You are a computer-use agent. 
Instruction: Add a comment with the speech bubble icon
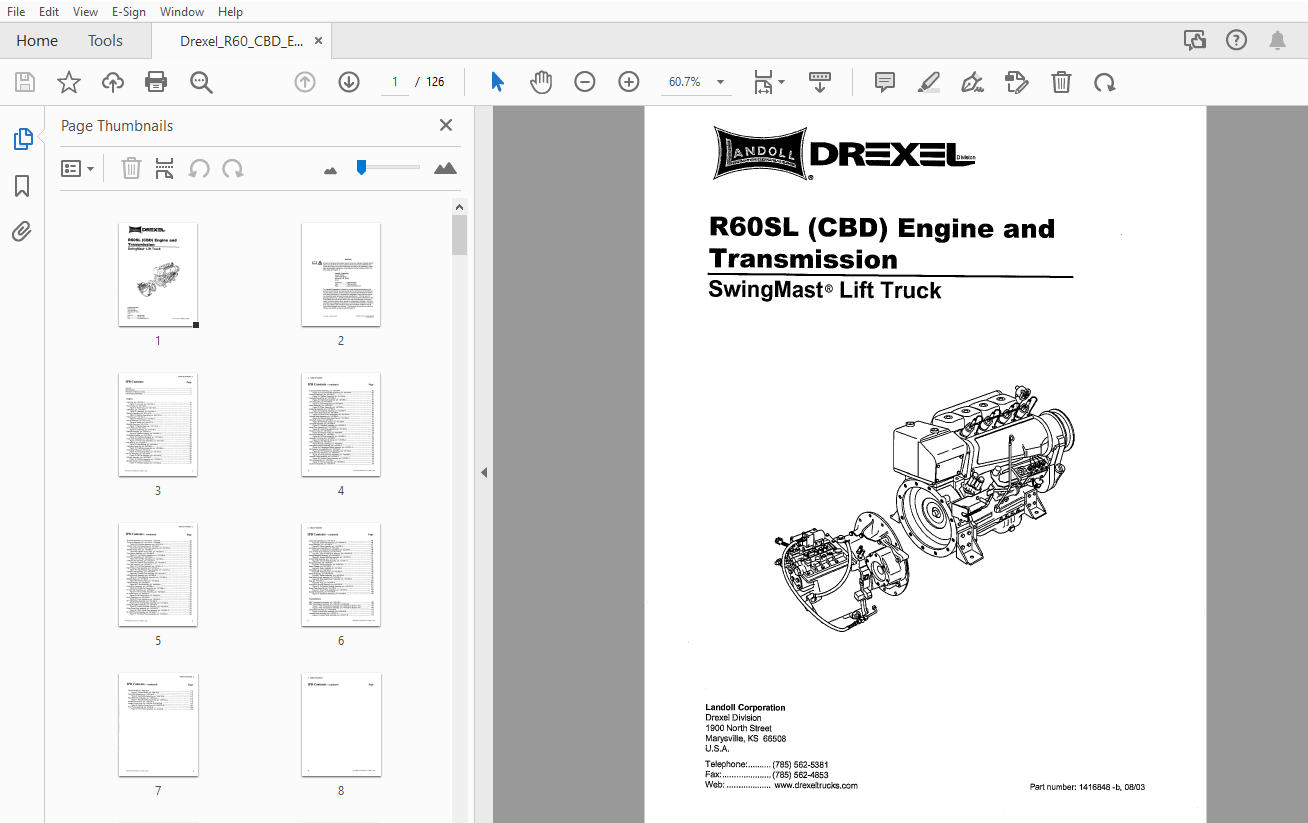click(885, 82)
